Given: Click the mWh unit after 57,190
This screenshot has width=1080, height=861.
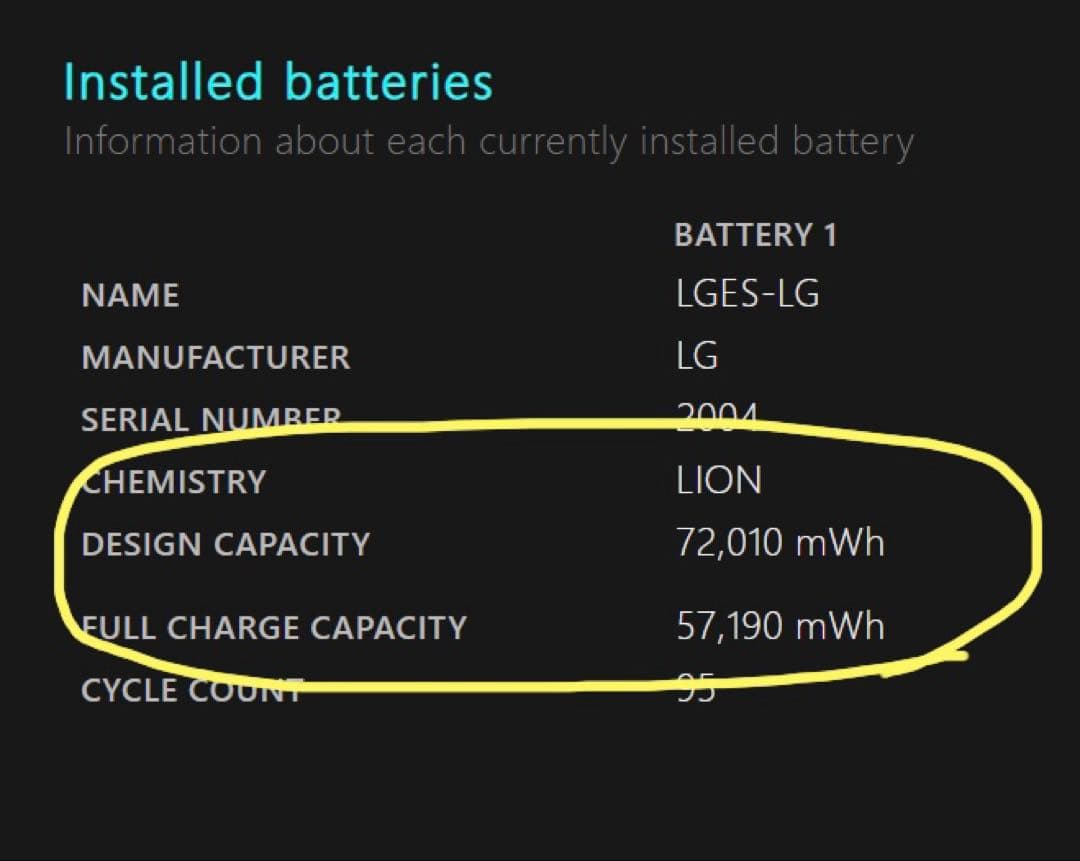Looking at the screenshot, I should point(840,627).
